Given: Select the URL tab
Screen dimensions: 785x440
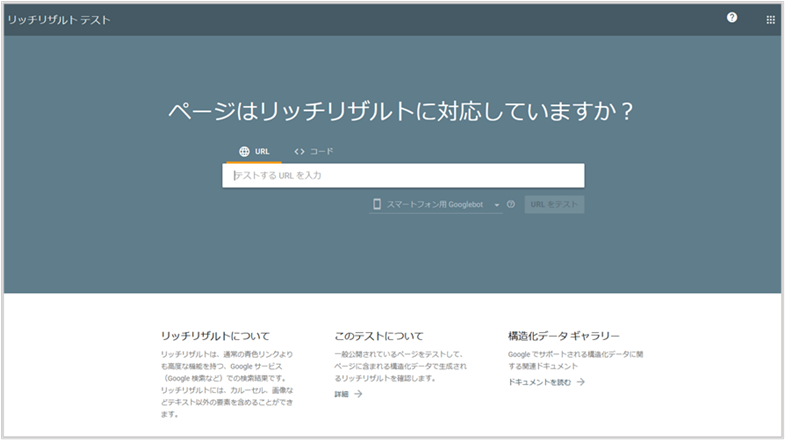Looking at the screenshot, I should pyautogui.click(x=254, y=152).
